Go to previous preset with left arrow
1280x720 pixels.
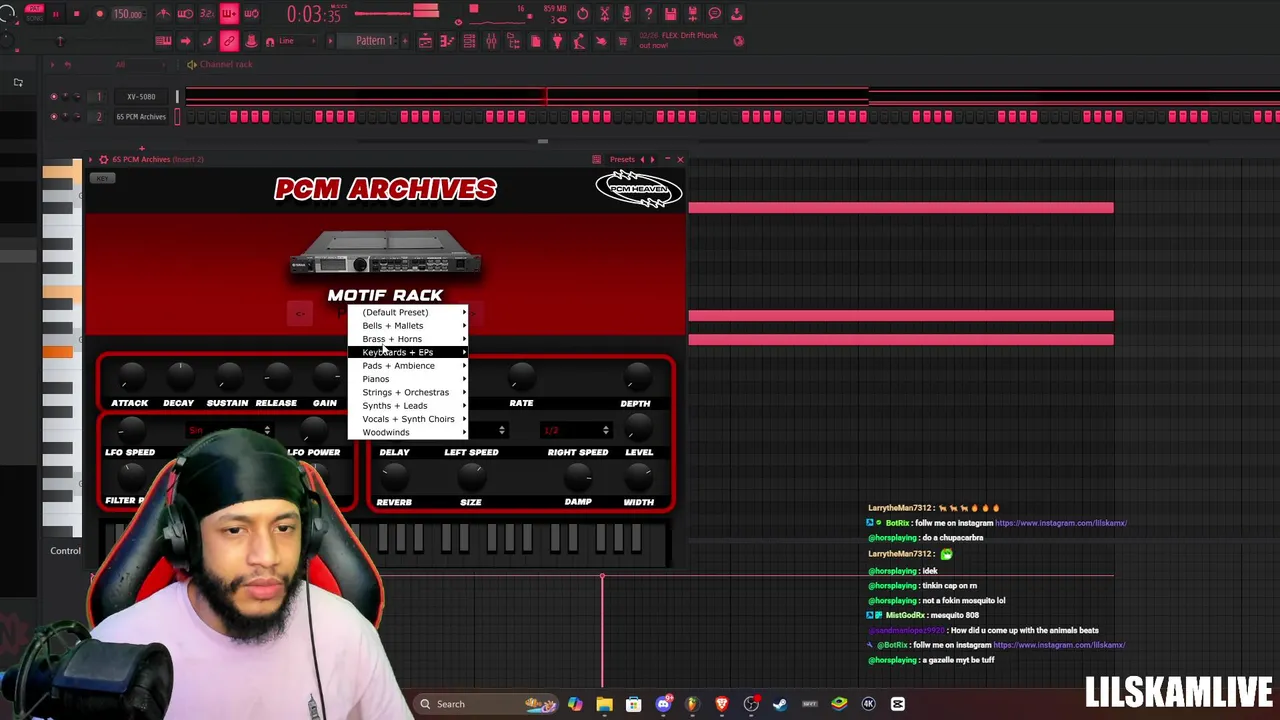(x=642, y=159)
